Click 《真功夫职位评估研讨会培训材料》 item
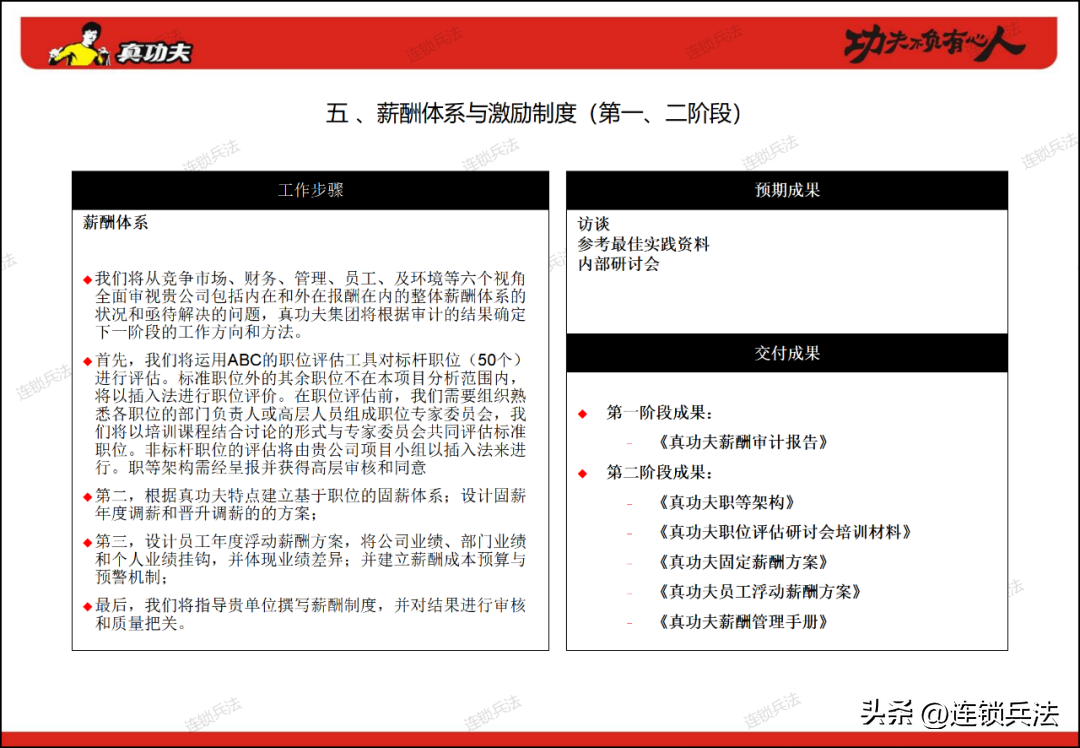Image resolution: width=1080 pixels, height=748 pixels. 785,532
